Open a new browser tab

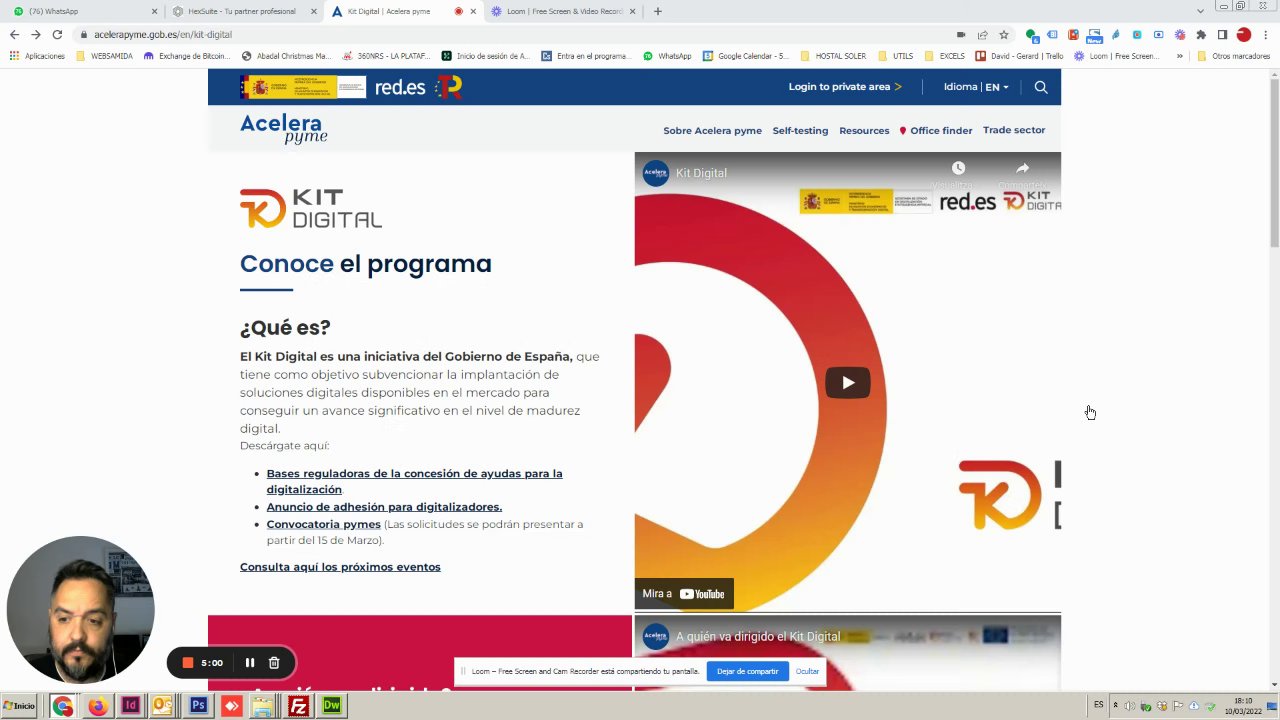pyautogui.click(x=657, y=11)
